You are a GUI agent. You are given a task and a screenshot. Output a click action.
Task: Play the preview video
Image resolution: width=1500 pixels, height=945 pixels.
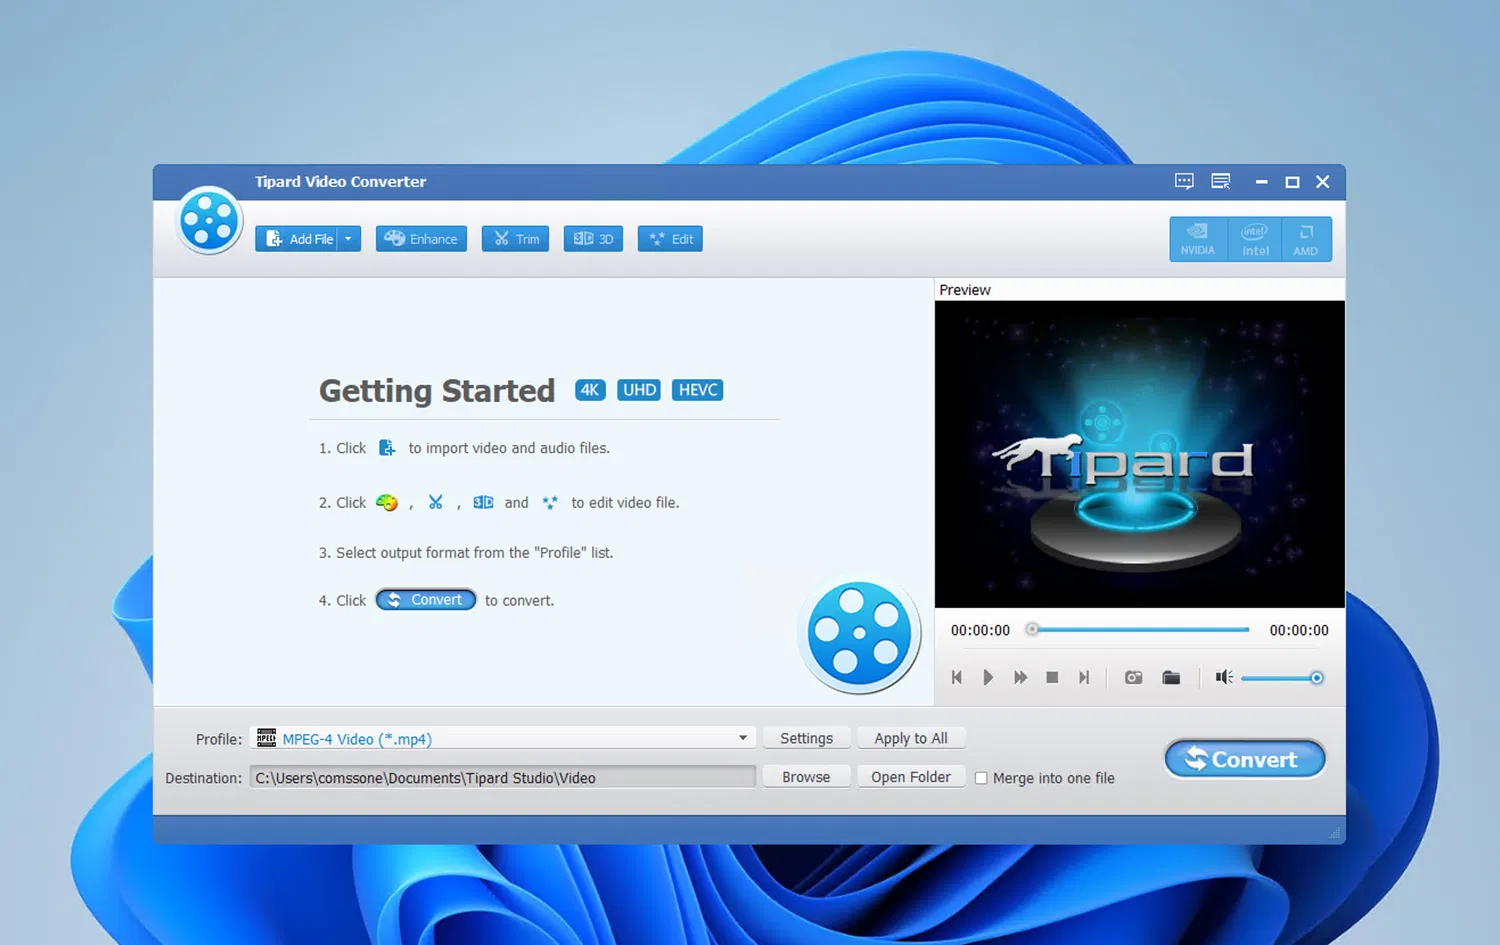pyautogui.click(x=988, y=678)
